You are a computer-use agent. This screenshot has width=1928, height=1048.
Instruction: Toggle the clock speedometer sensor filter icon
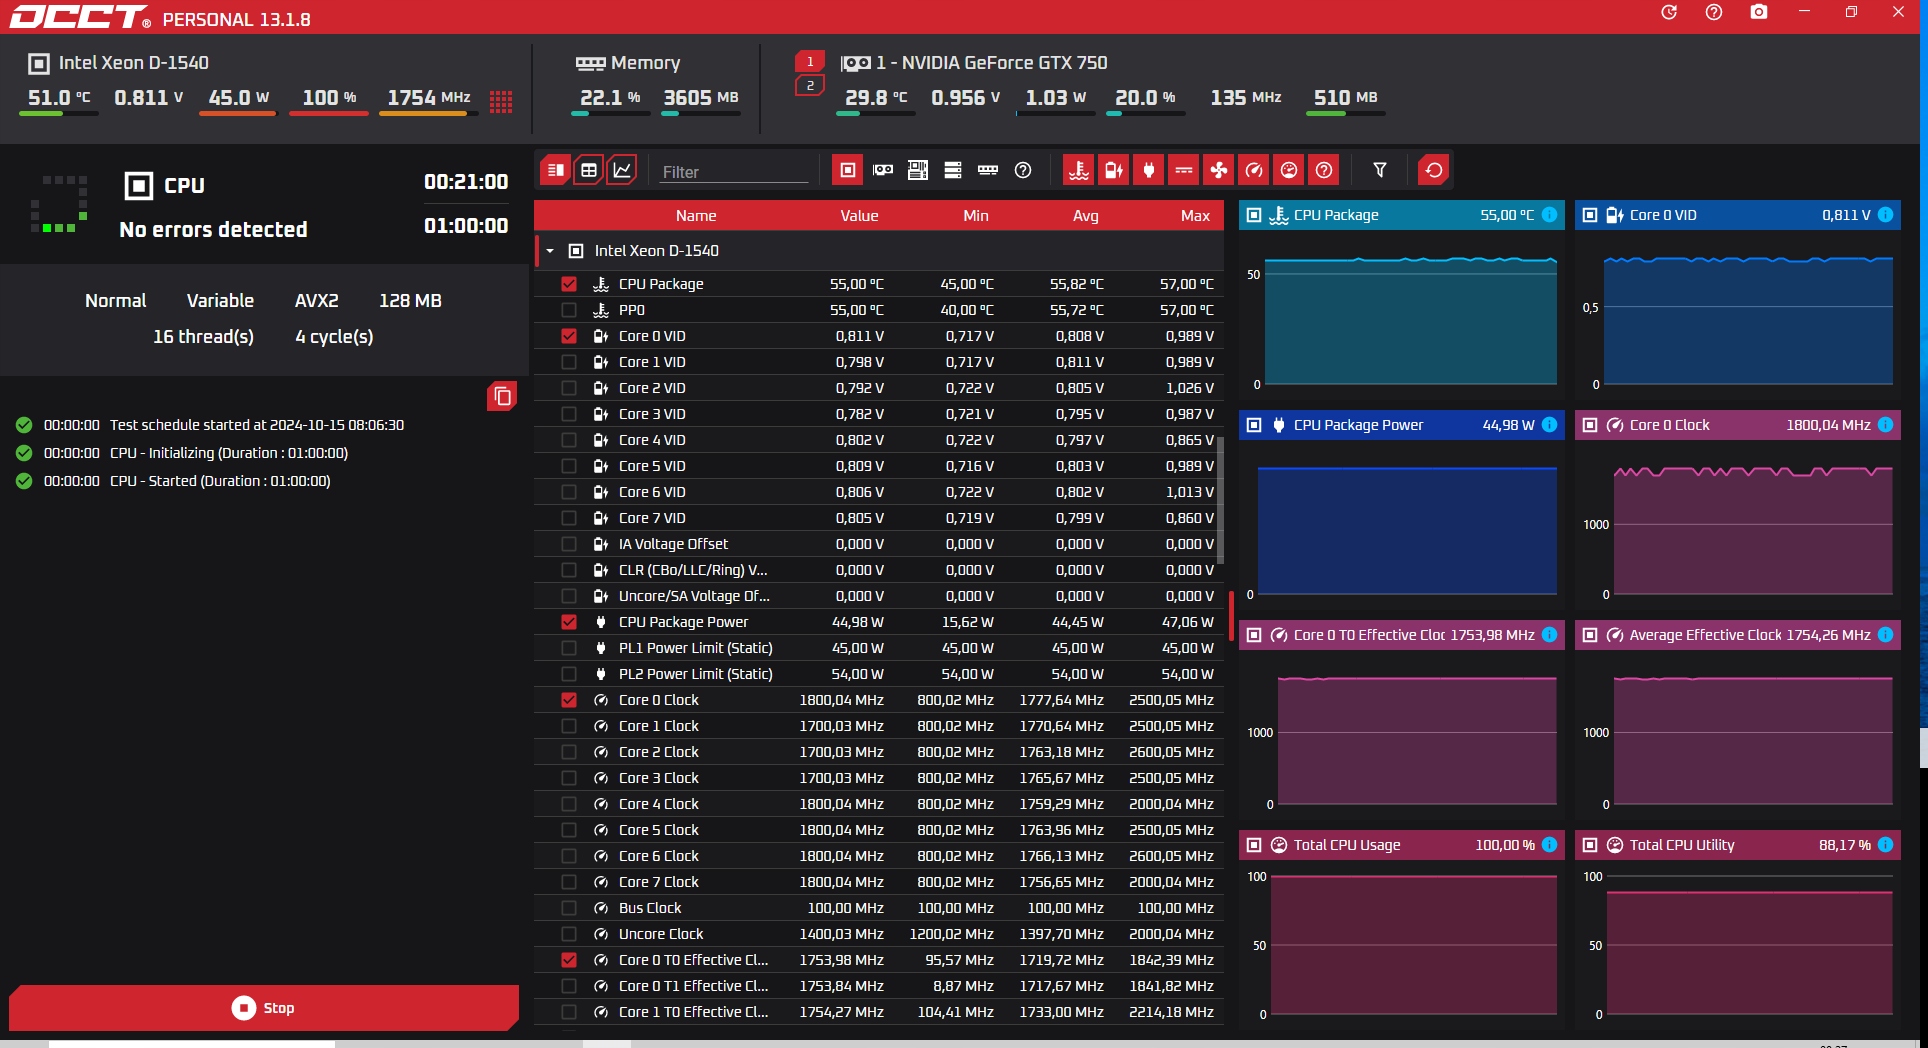click(1254, 170)
